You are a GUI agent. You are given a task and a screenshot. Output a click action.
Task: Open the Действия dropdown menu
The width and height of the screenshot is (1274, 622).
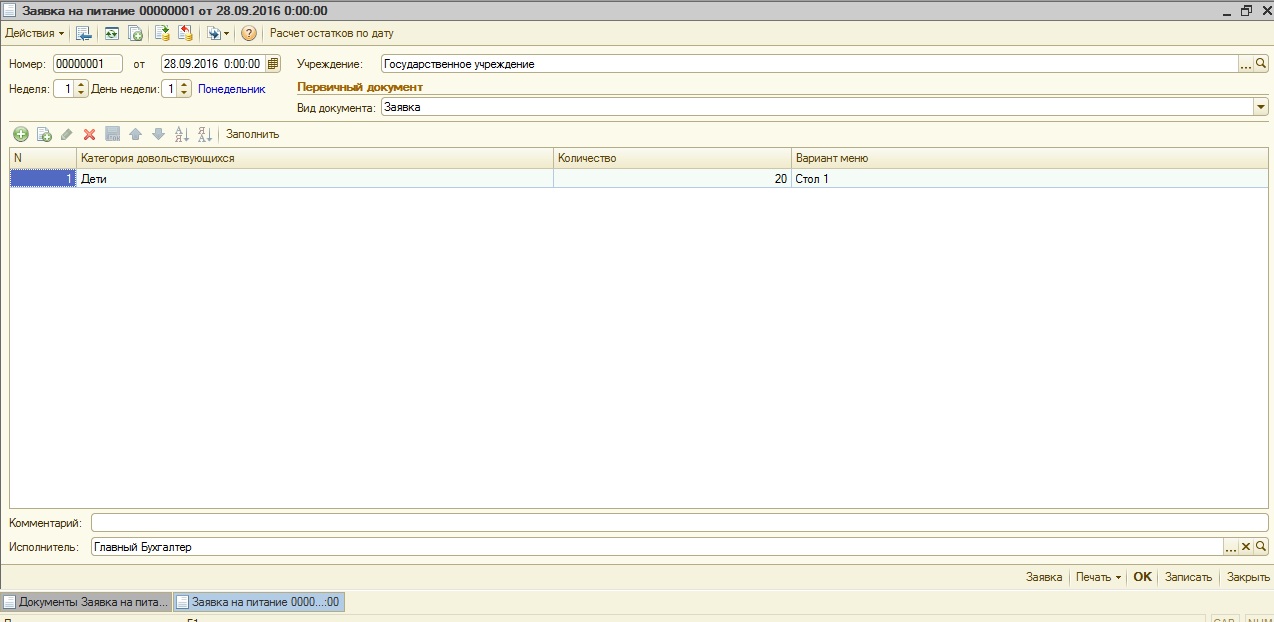(x=34, y=33)
